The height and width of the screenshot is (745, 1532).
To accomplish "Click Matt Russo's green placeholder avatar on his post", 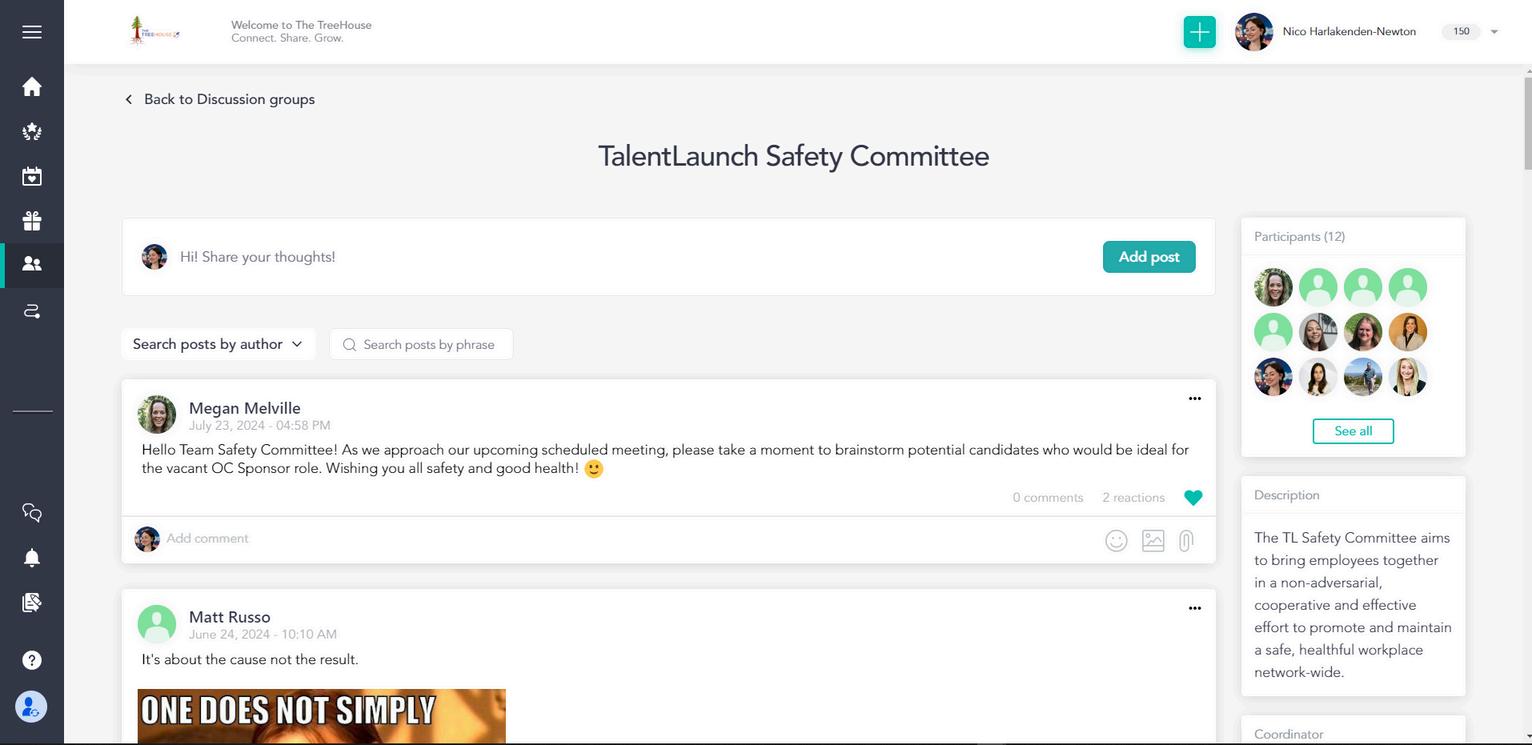I will click(157, 624).
